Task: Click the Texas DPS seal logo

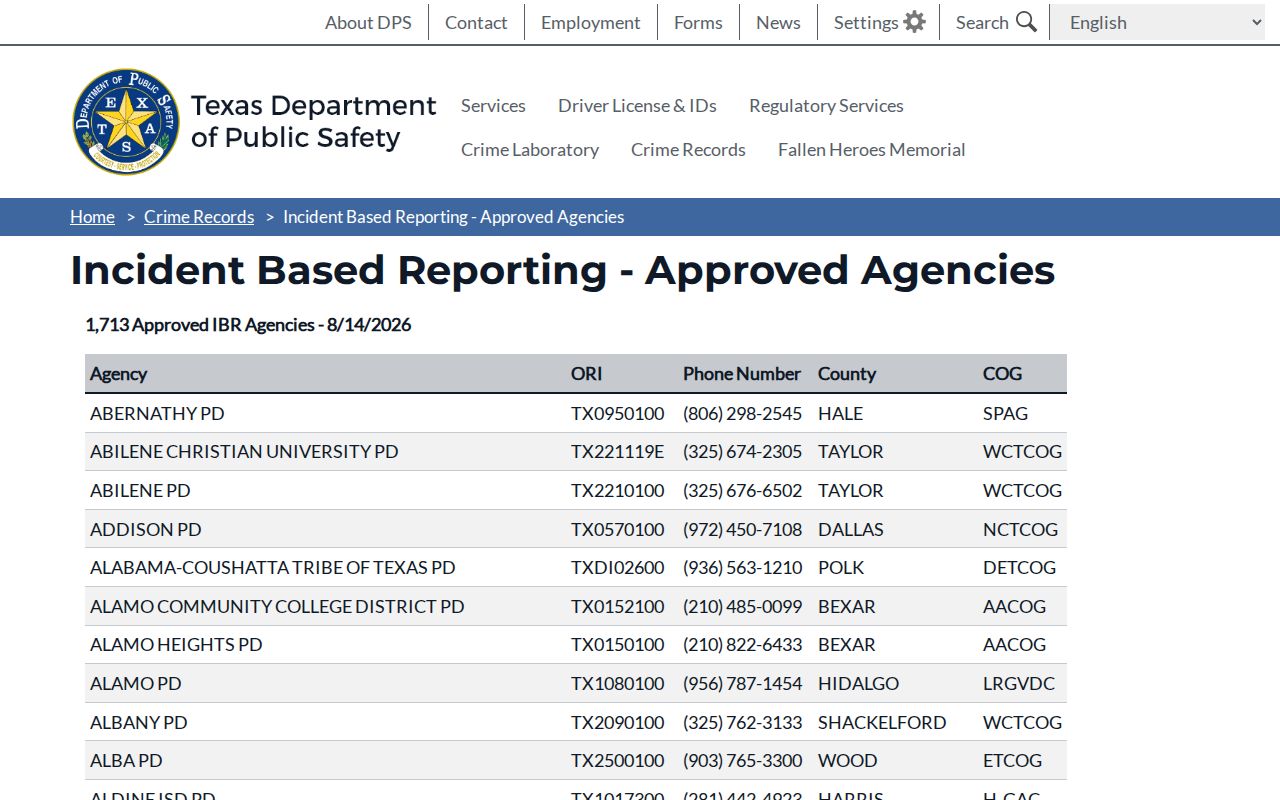Action: [x=126, y=122]
